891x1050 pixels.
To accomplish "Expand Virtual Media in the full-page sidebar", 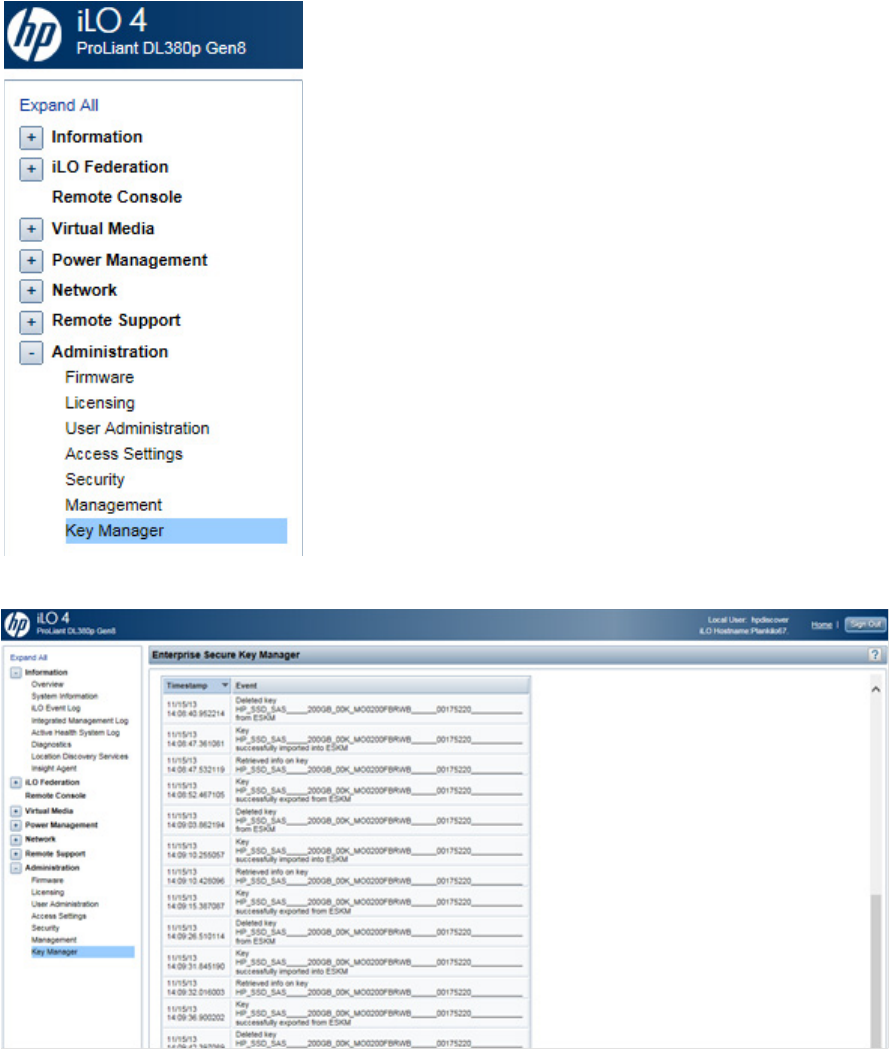I will click(x=15, y=811).
